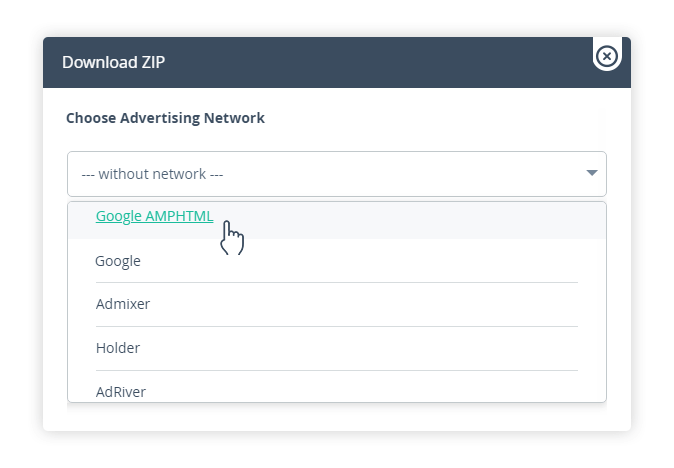Click the underlined Google AMPHTML link text

pyautogui.click(x=154, y=216)
